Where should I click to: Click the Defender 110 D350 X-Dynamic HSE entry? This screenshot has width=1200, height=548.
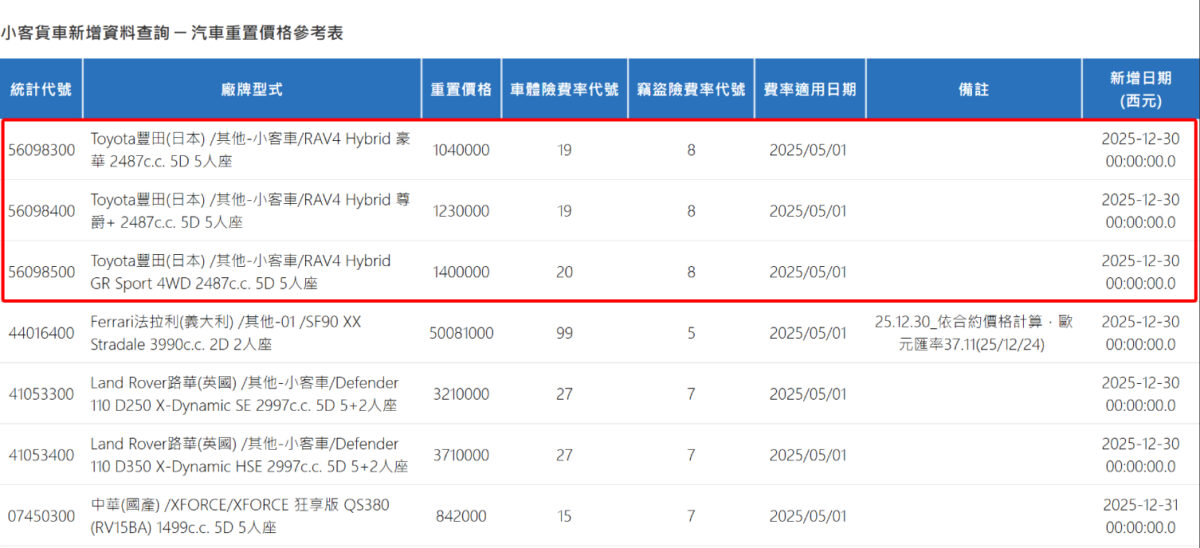pos(249,455)
